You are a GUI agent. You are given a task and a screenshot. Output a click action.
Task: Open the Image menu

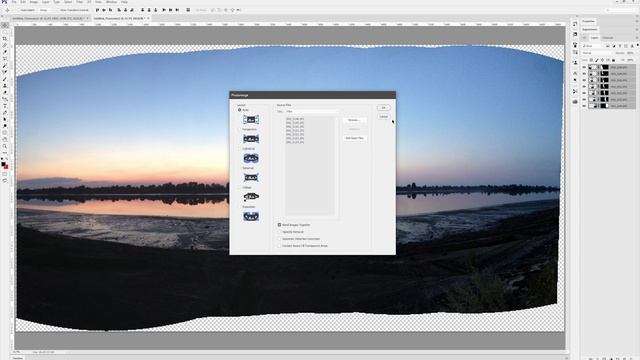click(x=34, y=2)
